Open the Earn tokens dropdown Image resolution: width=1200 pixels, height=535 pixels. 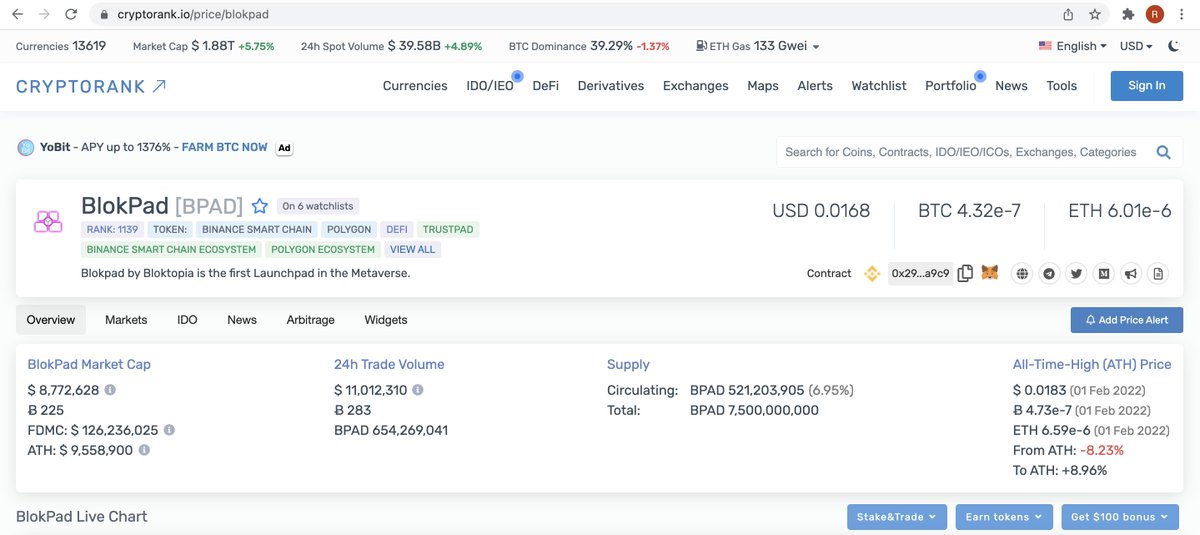(x=1004, y=517)
